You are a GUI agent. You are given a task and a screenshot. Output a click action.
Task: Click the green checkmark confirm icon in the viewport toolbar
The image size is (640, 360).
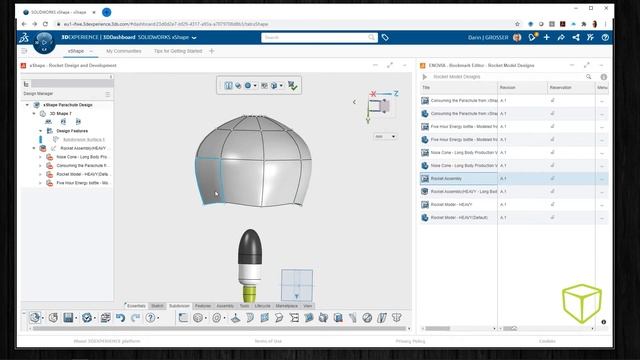tap(292, 86)
